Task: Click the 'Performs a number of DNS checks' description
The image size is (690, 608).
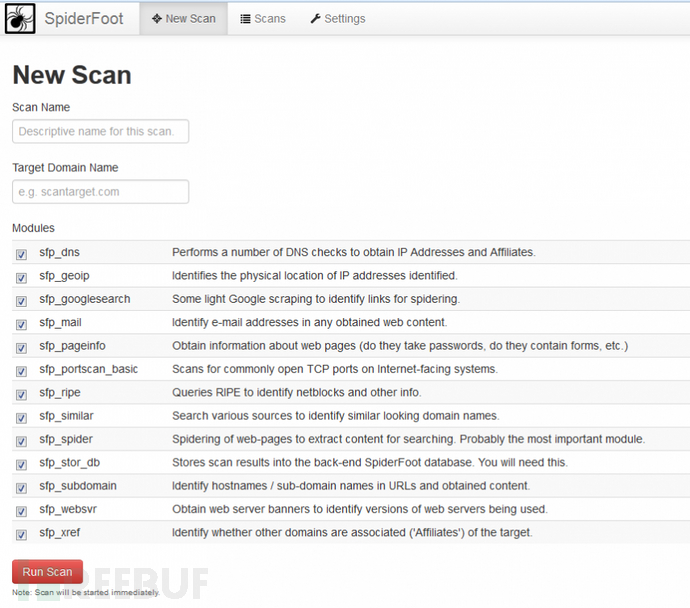Action: click(354, 252)
